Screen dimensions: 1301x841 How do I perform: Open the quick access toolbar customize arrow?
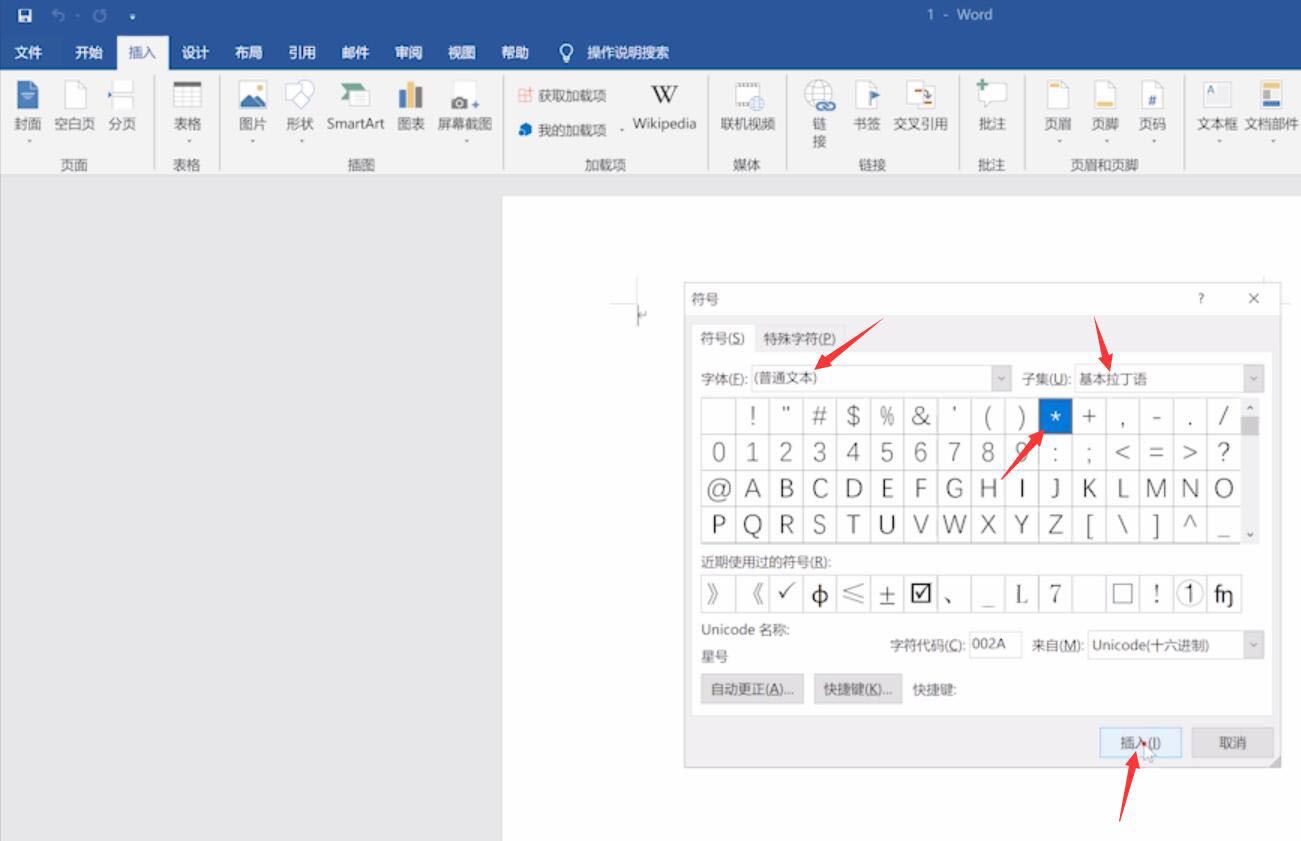[x=133, y=16]
